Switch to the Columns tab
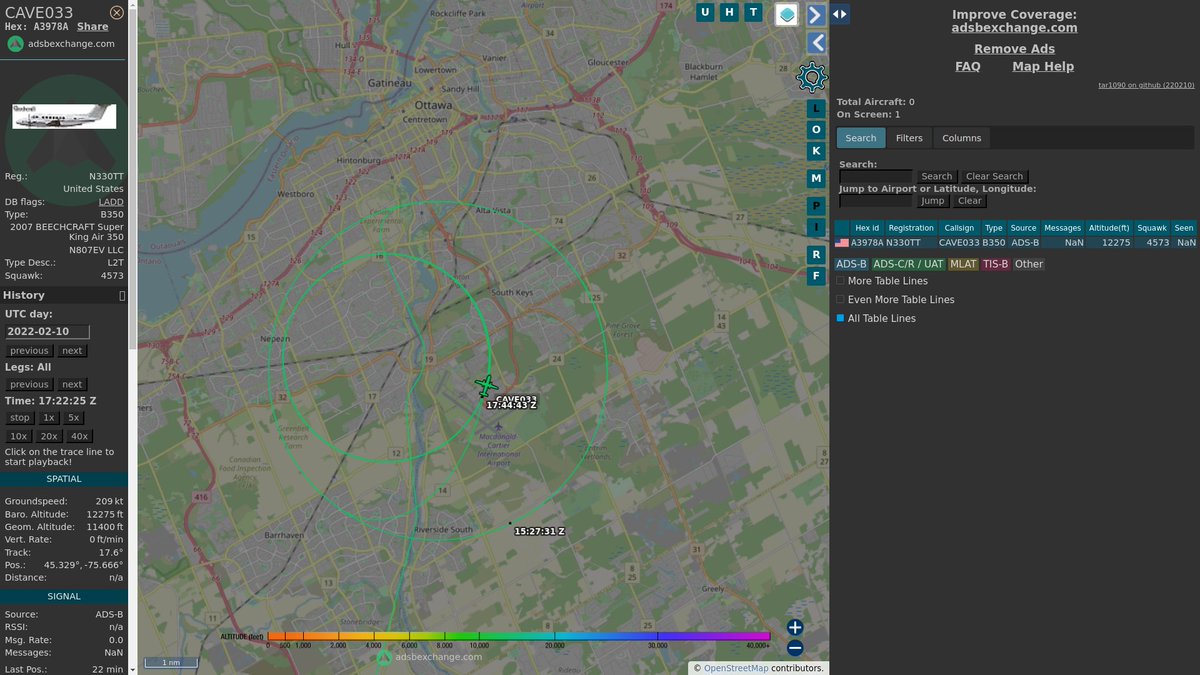The height and width of the screenshot is (675, 1200). click(x=962, y=138)
